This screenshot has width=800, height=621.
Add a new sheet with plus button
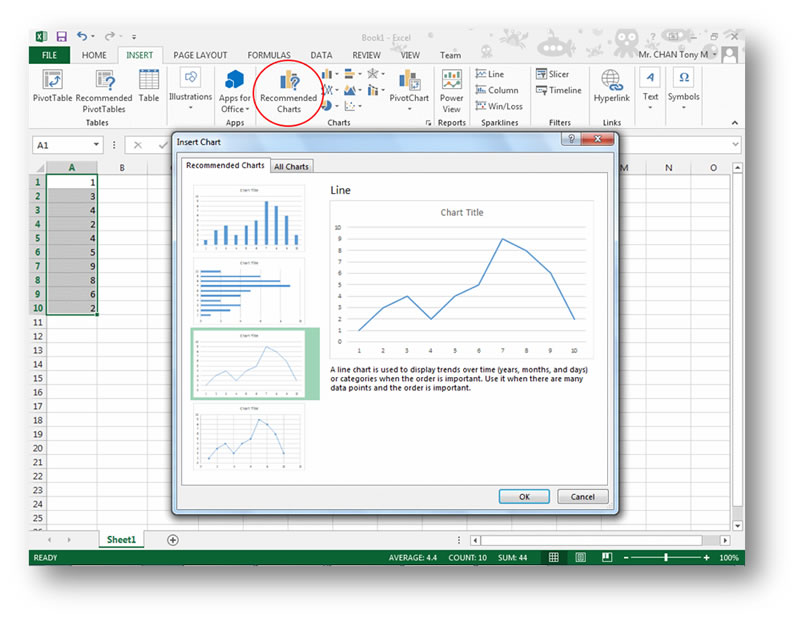tap(173, 540)
